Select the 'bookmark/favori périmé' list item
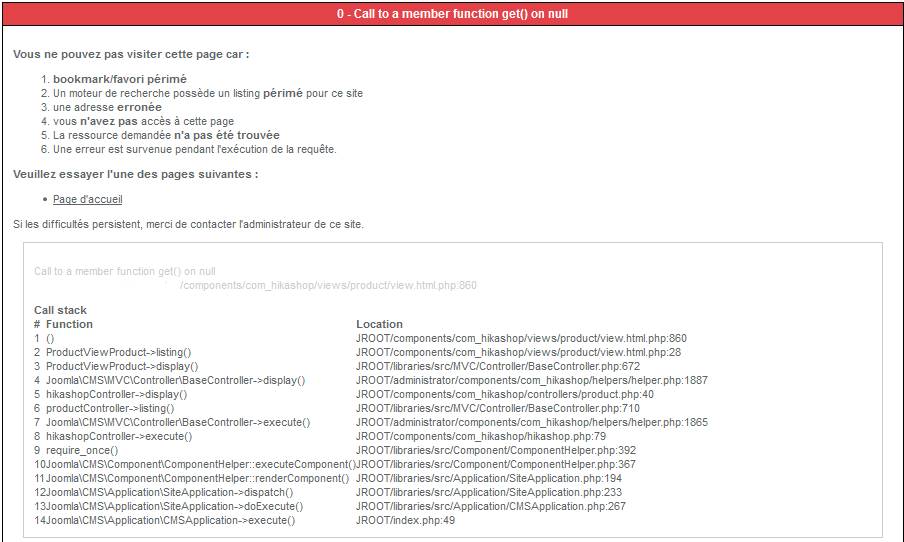 pyautogui.click(x=120, y=79)
